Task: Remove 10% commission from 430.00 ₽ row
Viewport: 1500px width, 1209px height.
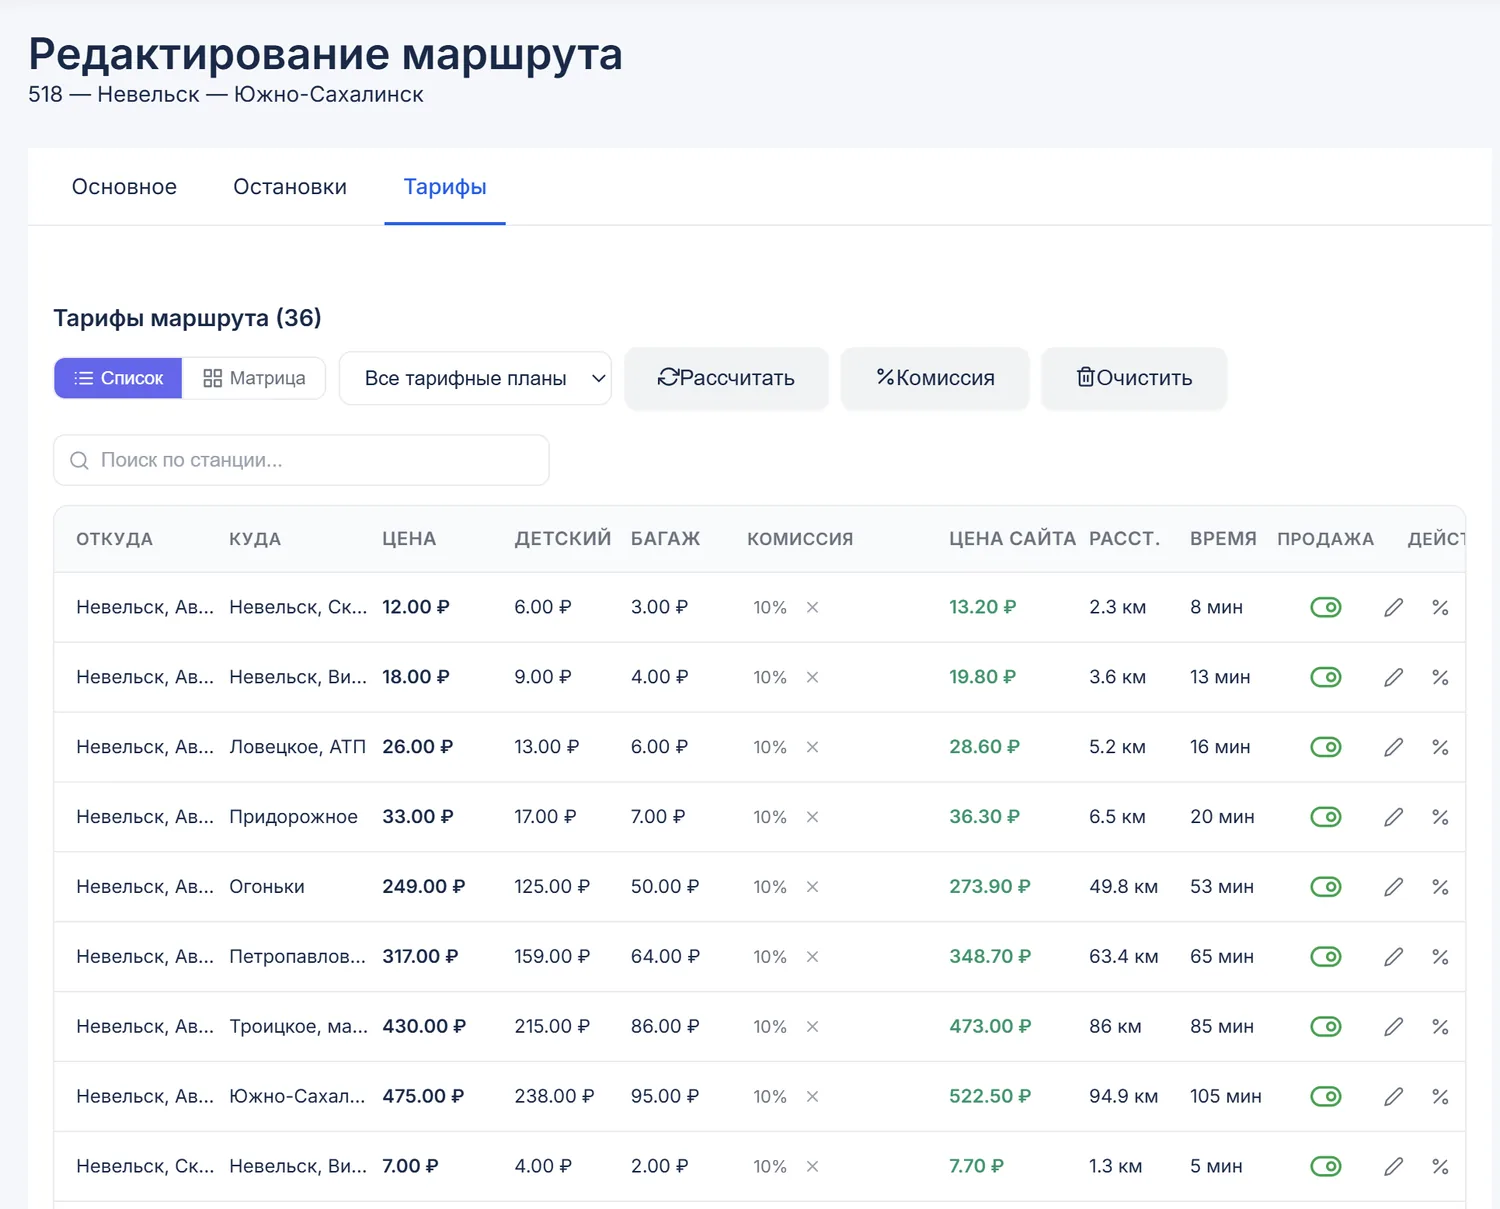Action: (812, 1027)
